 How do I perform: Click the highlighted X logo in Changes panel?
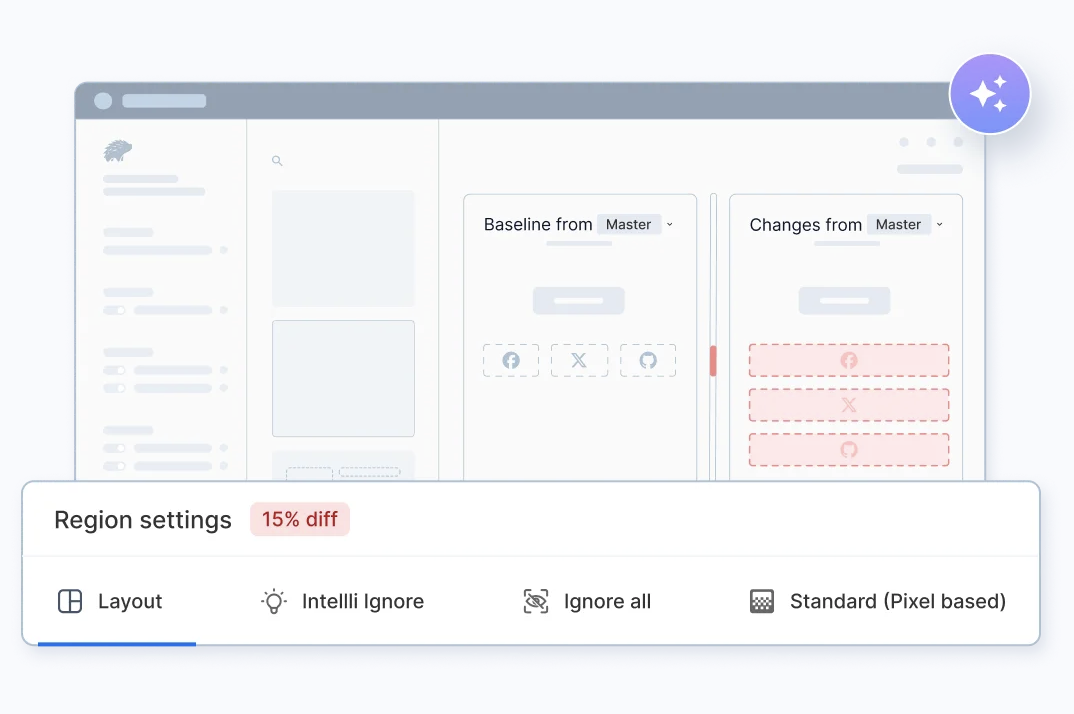click(x=849, y=405)
